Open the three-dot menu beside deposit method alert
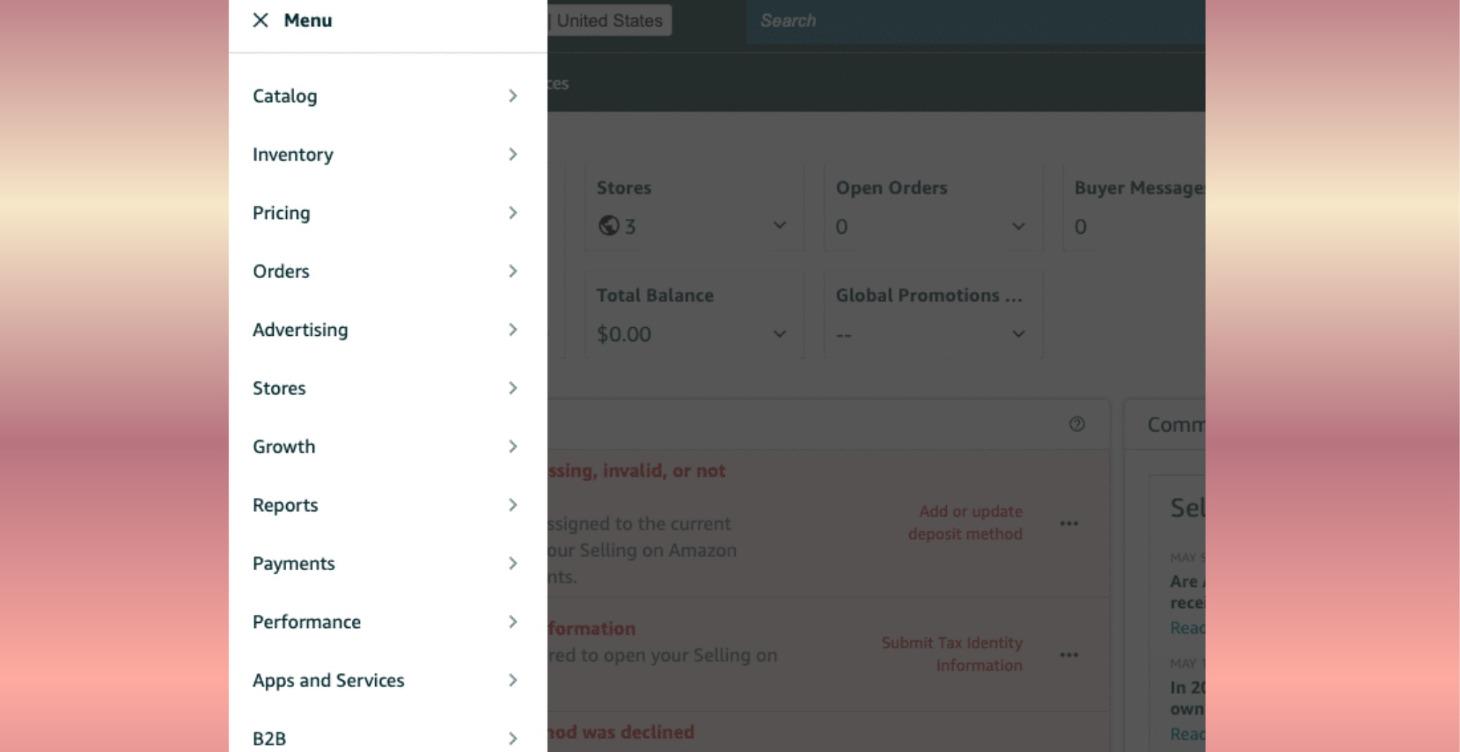This screenshot has width=1460, height=752. 1068,523
